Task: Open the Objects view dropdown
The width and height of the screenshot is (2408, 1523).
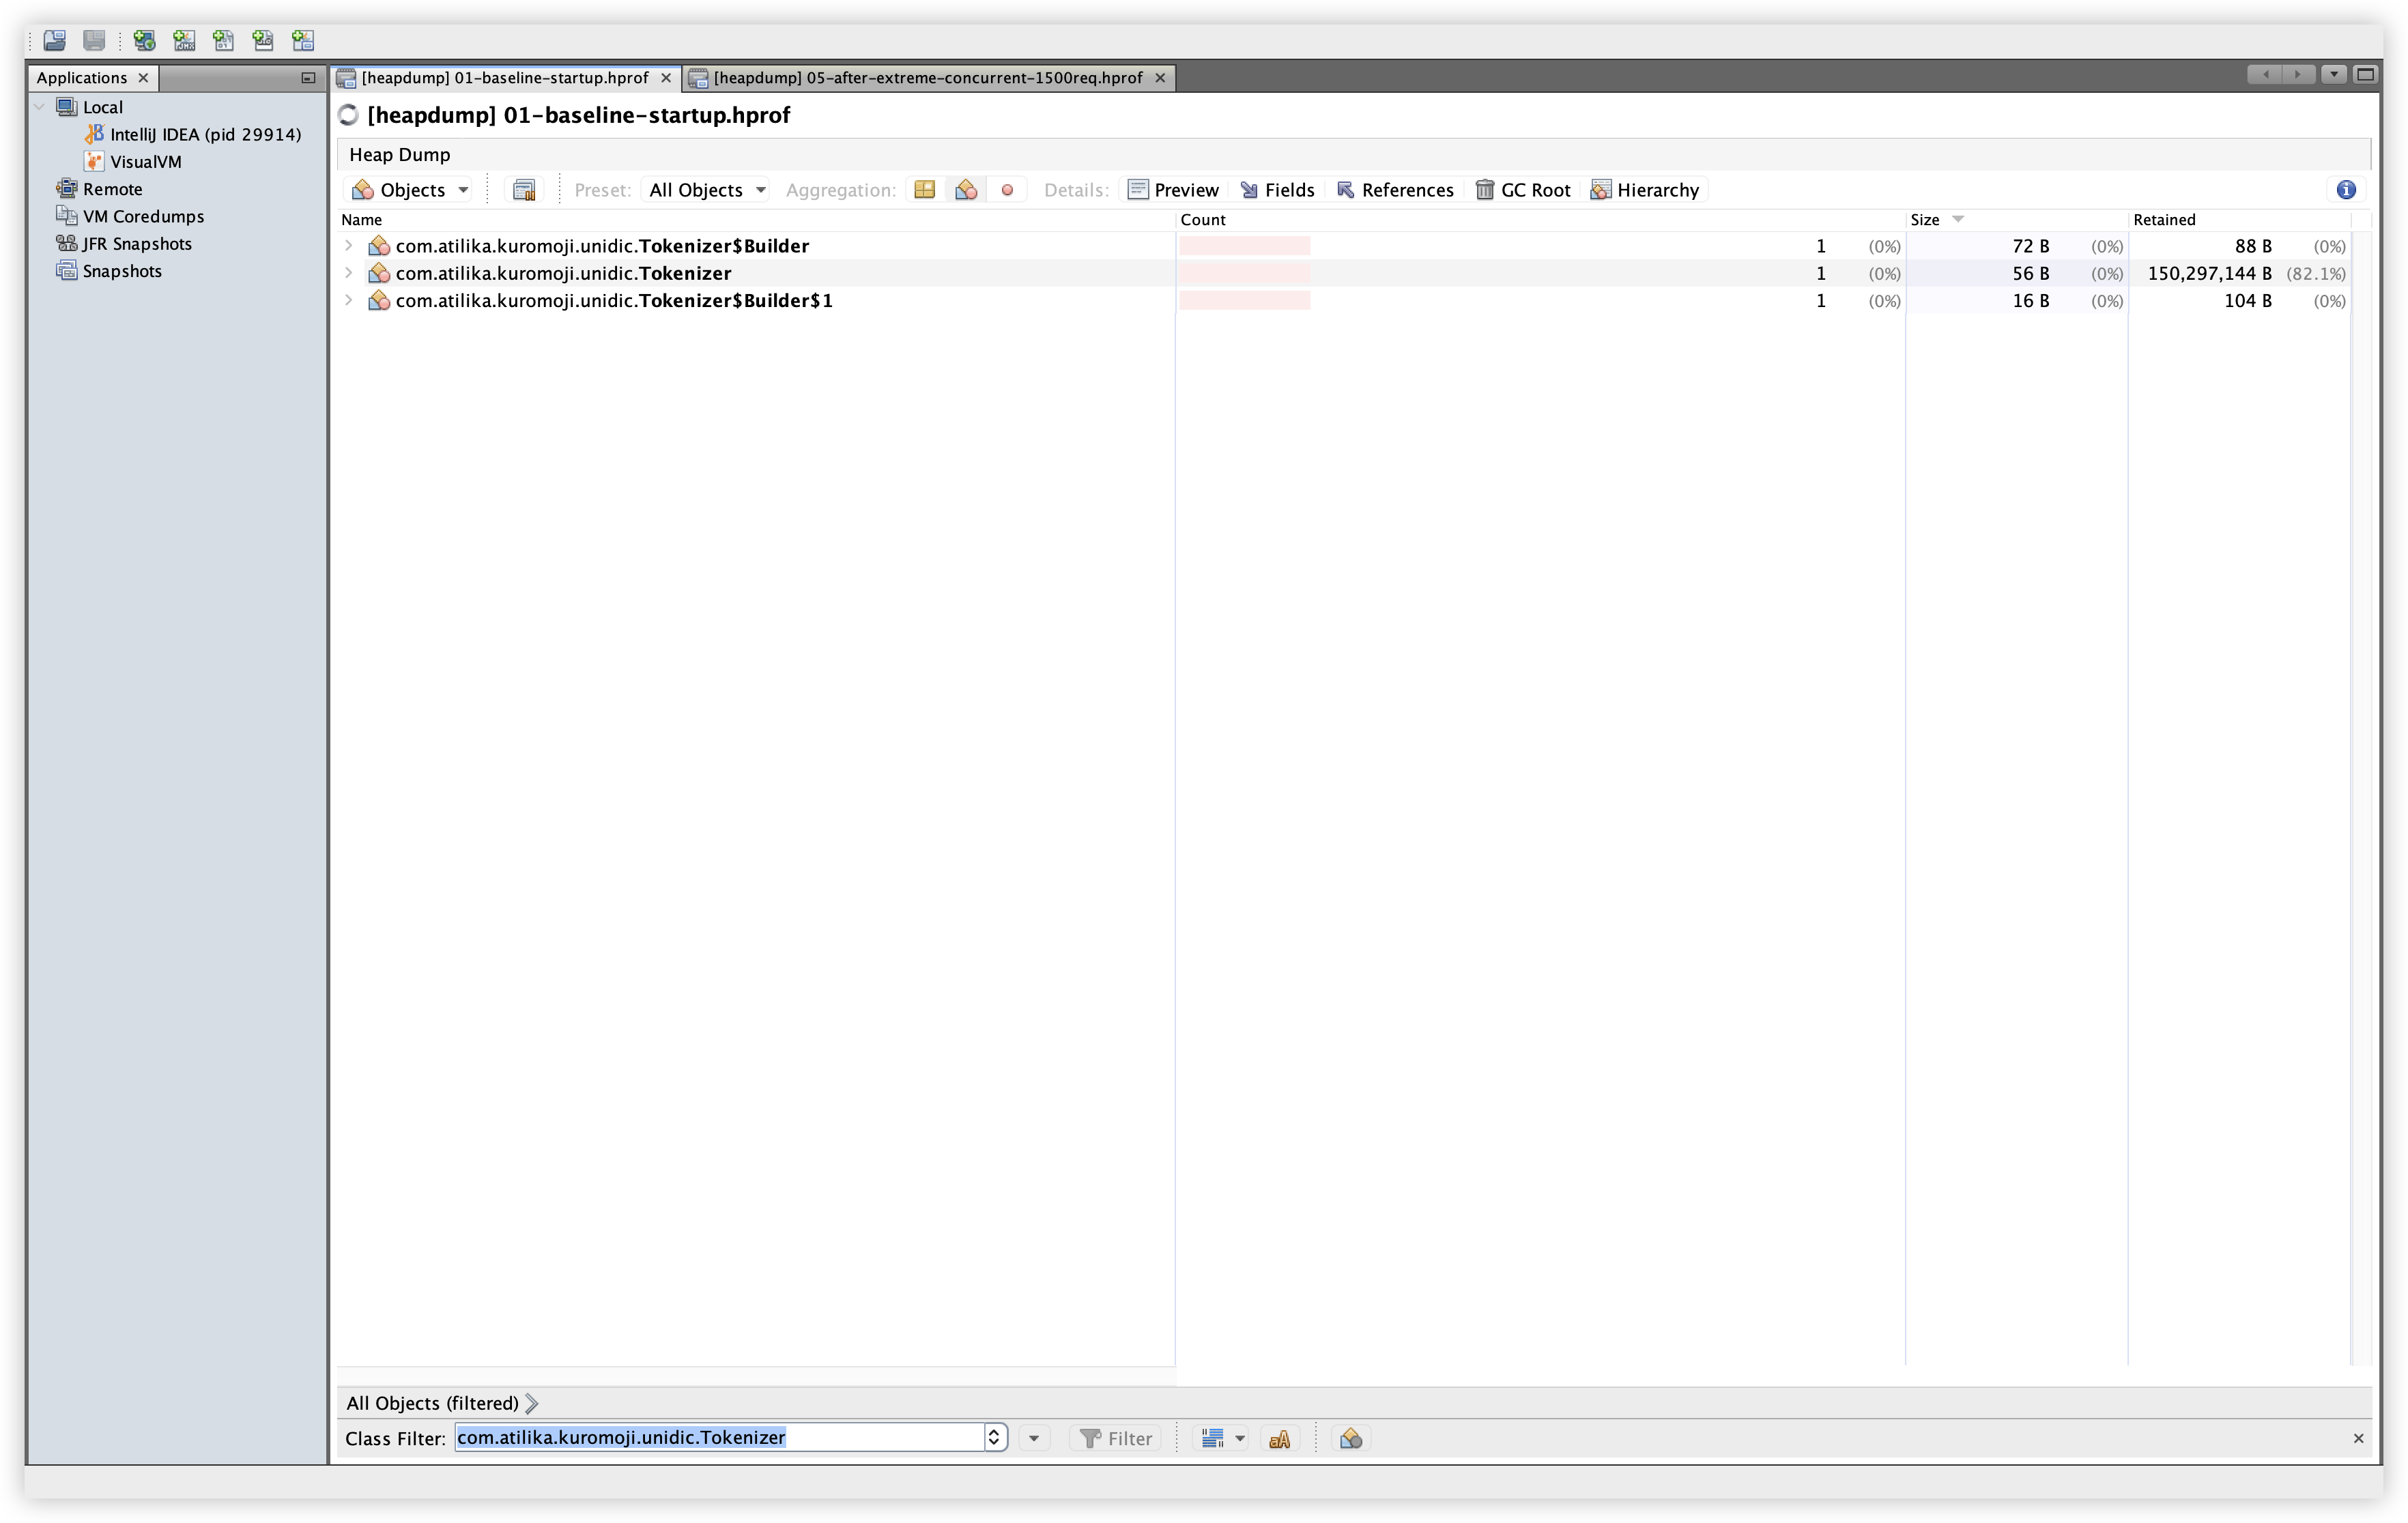Action: [411, 190]
